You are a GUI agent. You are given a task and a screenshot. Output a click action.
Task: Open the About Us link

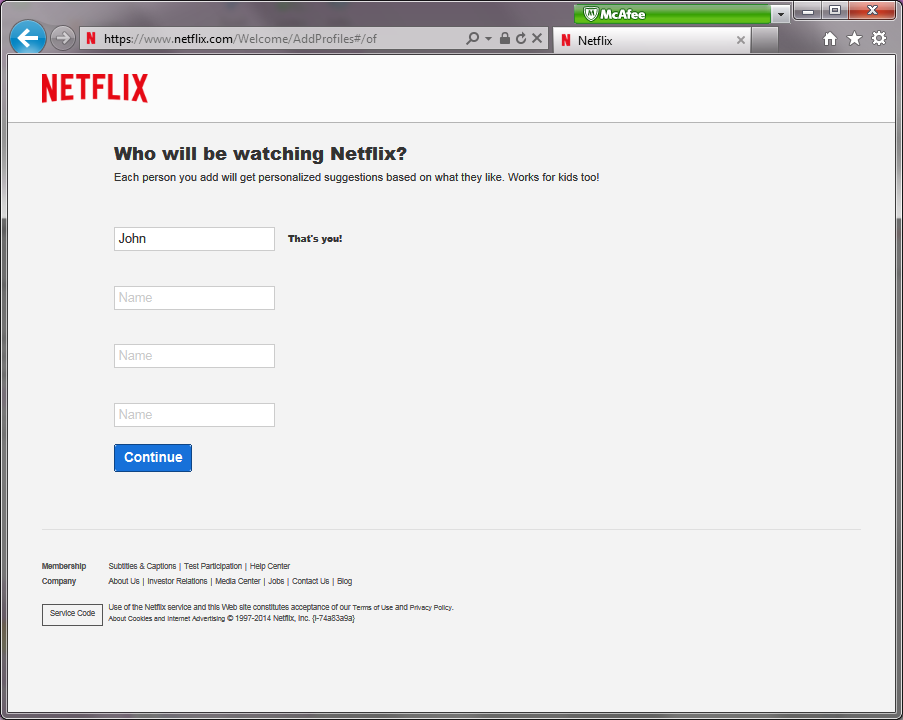coord(124,581)
